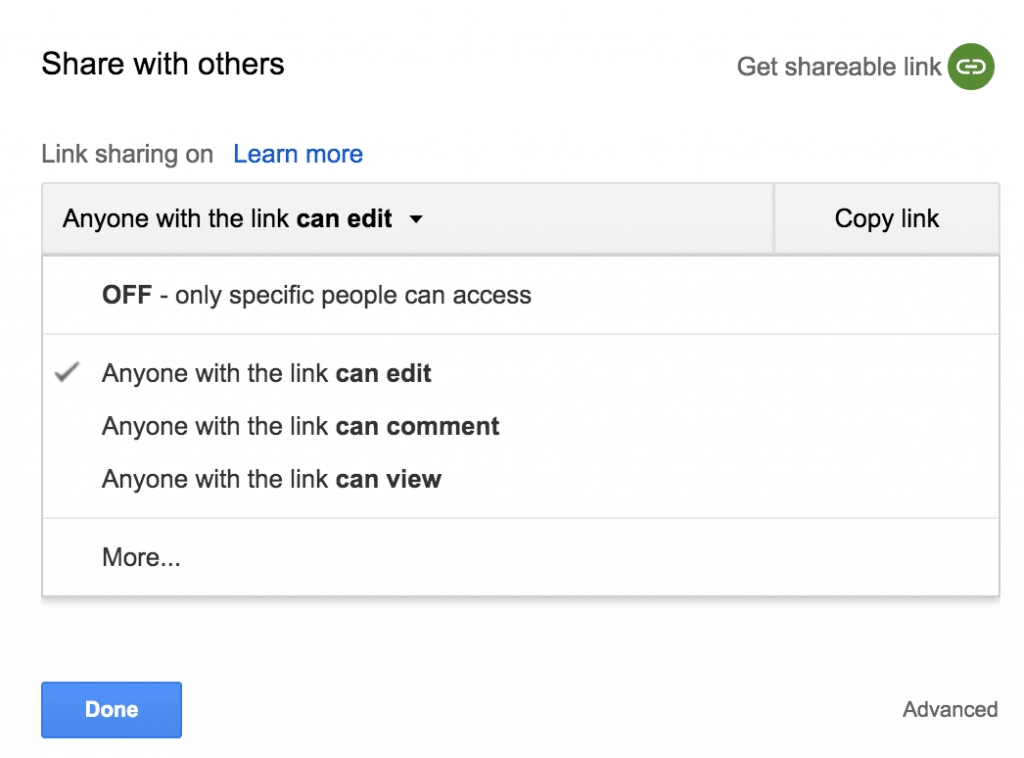The image size is (1024, 758).
Task: Click the 'Share with others' dialog title
Action: coord(163,65)
